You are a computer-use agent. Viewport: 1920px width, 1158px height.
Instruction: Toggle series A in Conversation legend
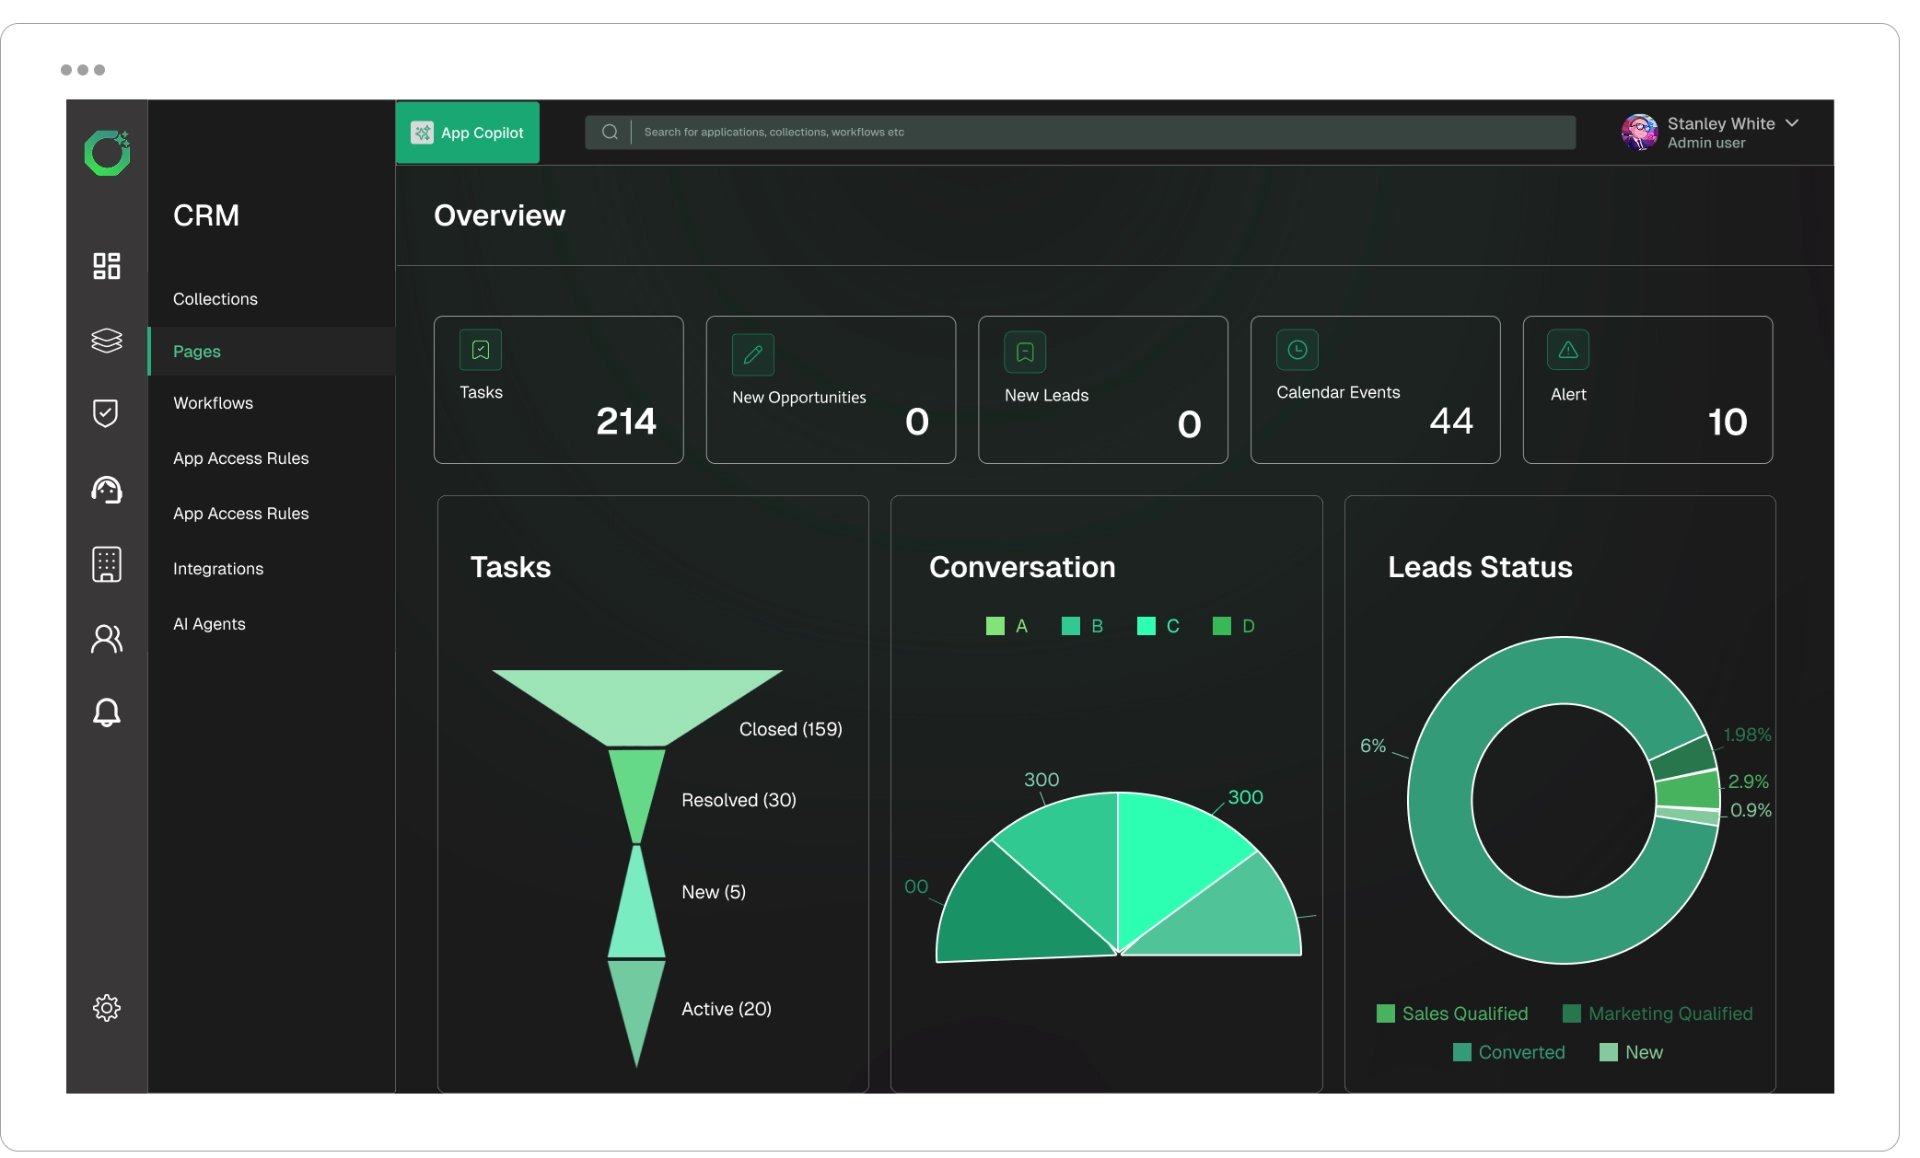point(1007,626)
